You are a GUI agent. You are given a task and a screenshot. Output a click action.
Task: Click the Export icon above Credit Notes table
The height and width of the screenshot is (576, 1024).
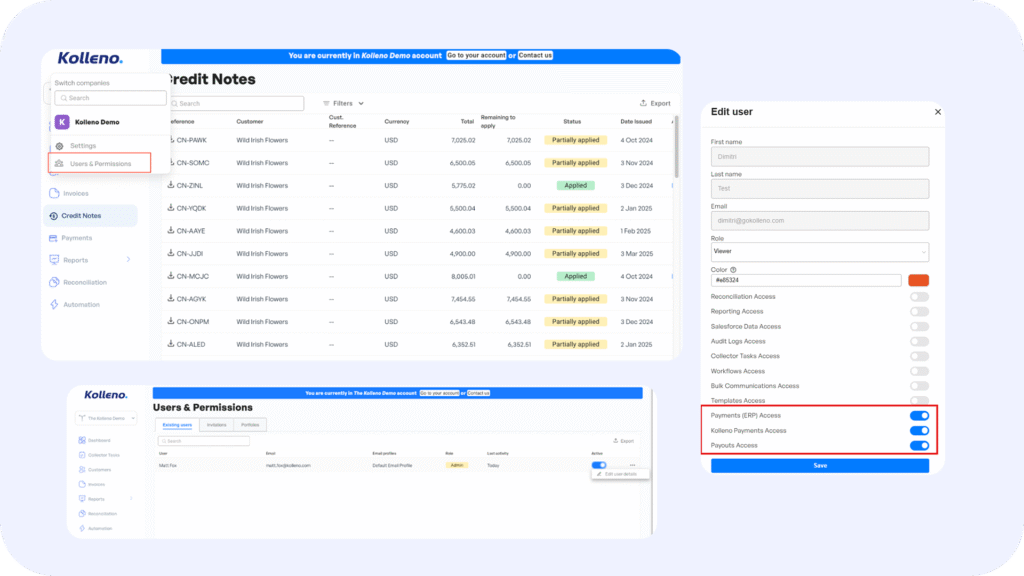(x=643, y=103)
